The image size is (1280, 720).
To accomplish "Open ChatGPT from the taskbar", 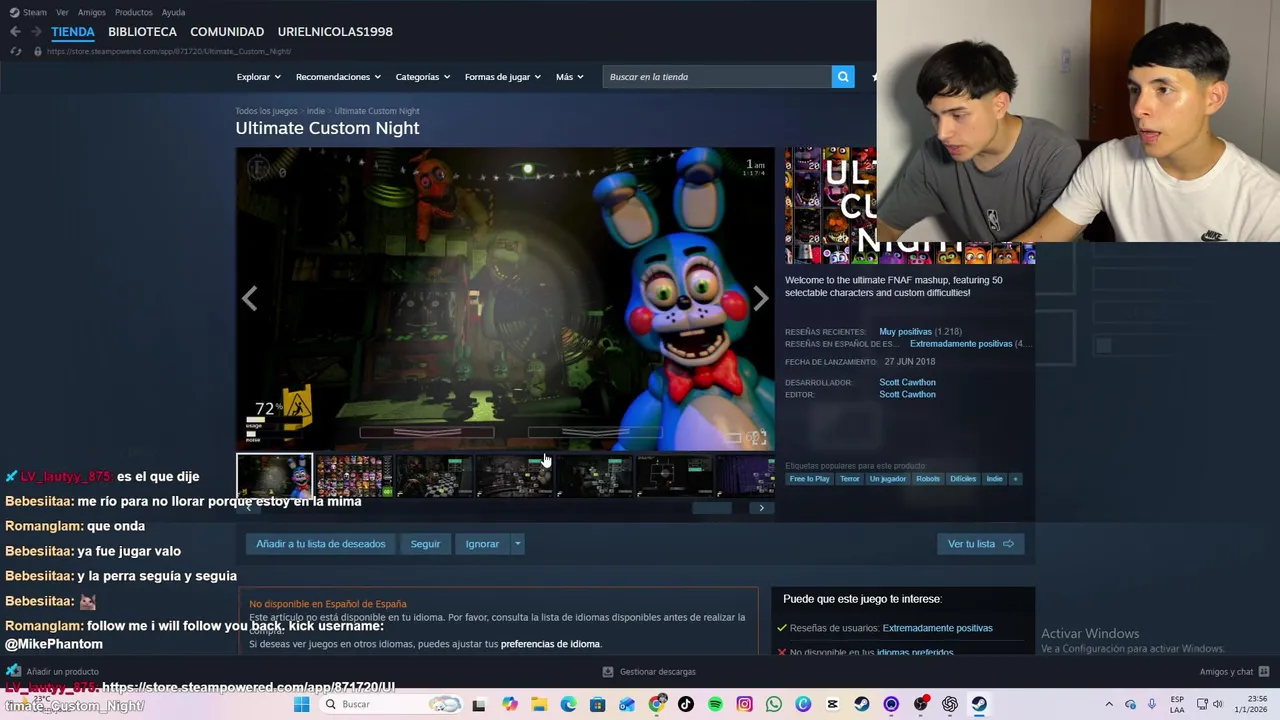I will 950,704.
